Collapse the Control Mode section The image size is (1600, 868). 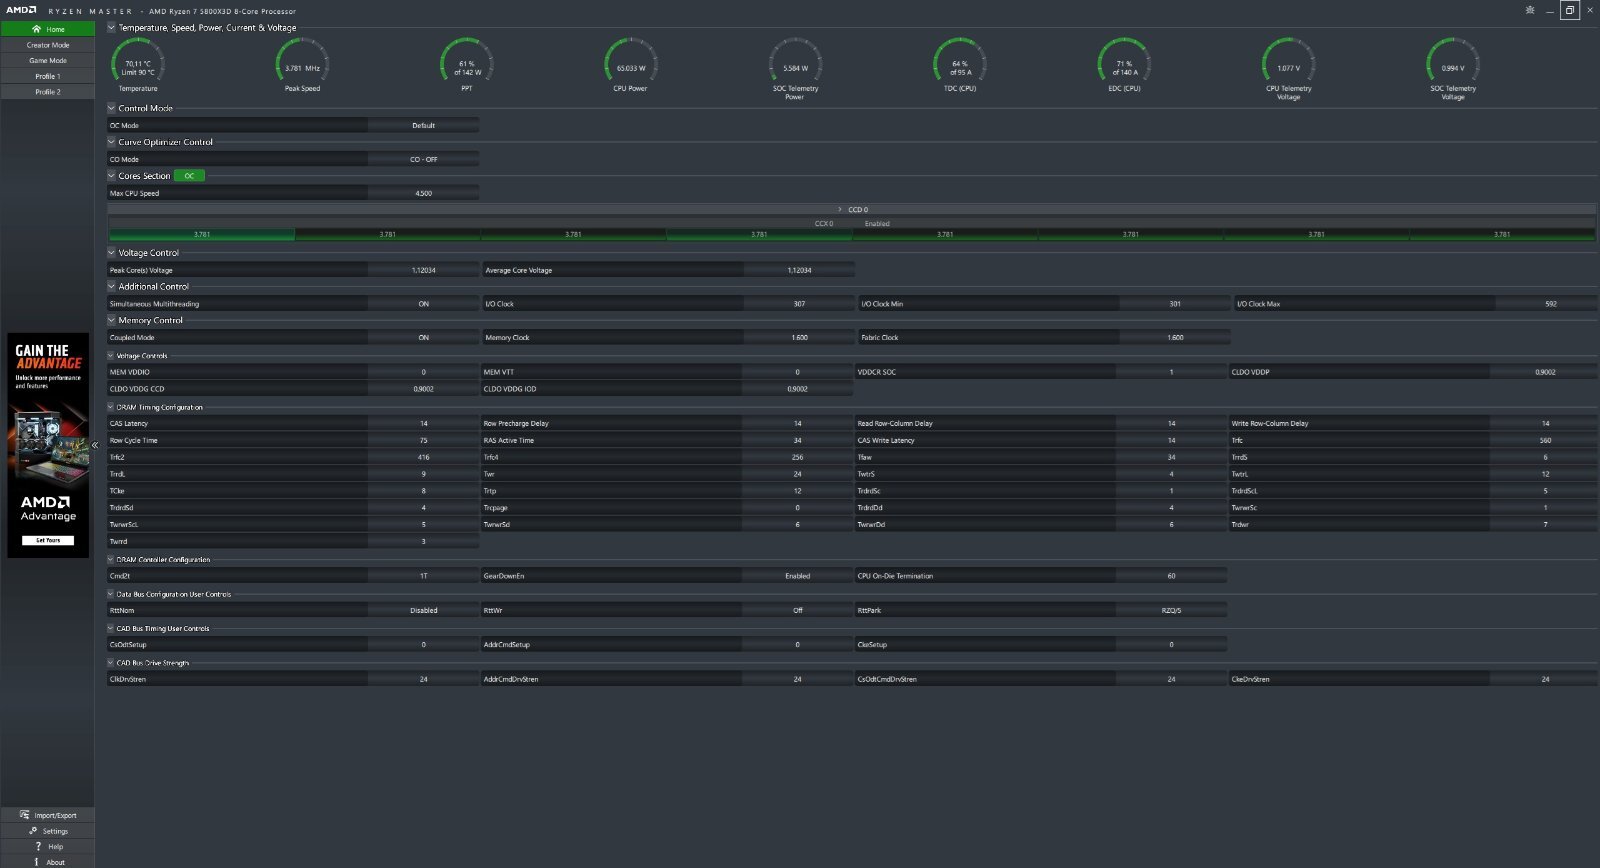111,107
